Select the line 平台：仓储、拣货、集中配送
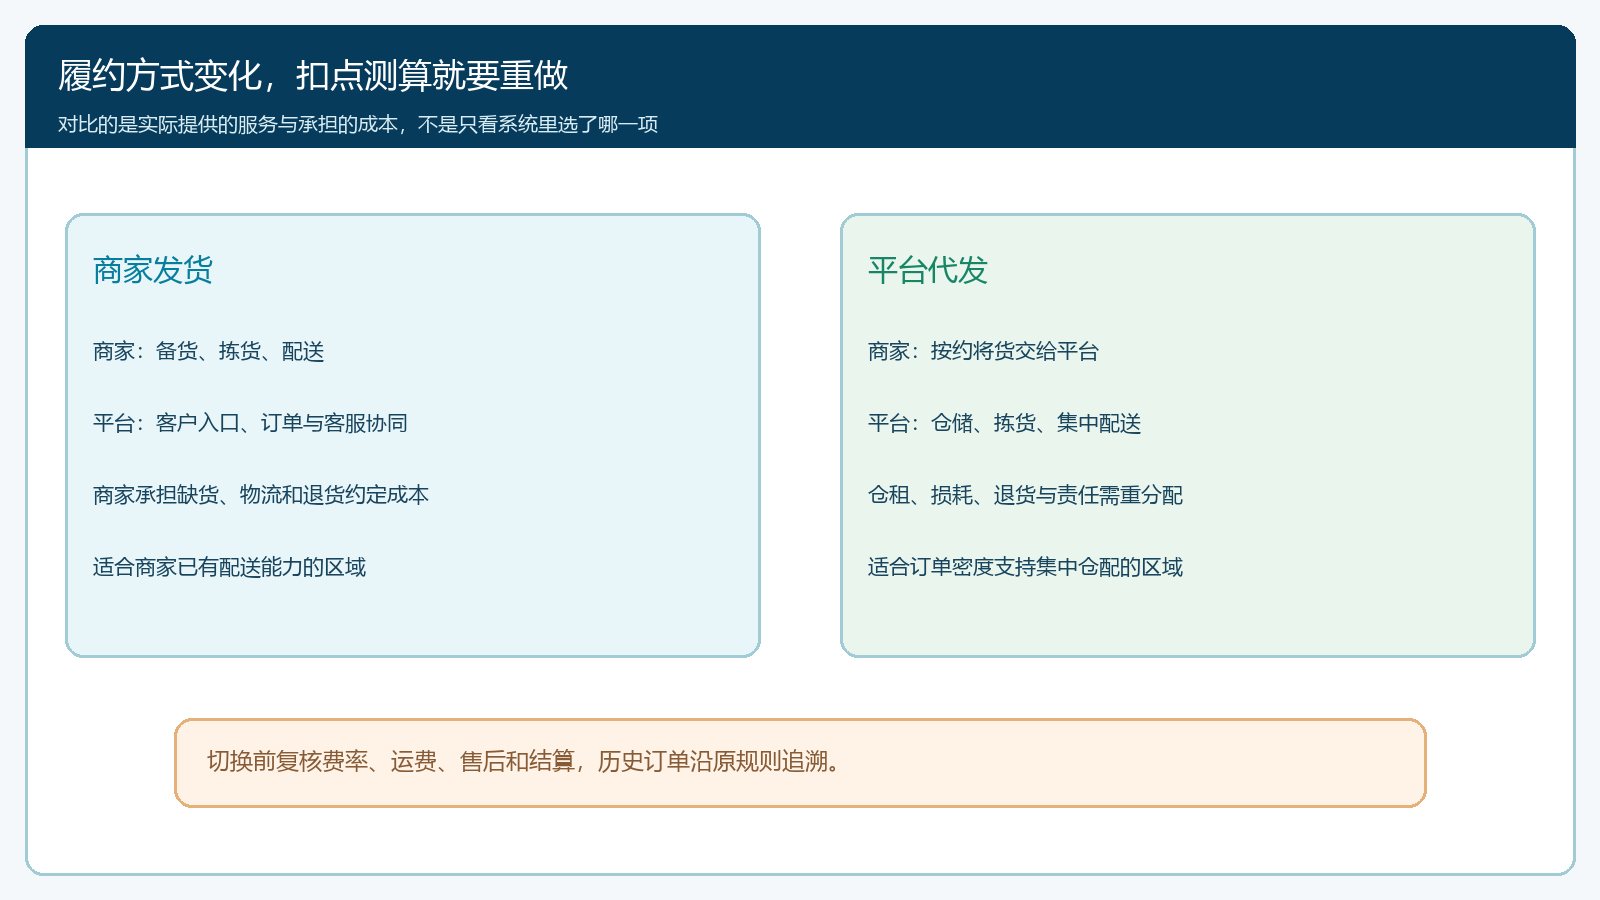The height and width of the screenshot is (900, 1600). click(x=1005, y=423)
